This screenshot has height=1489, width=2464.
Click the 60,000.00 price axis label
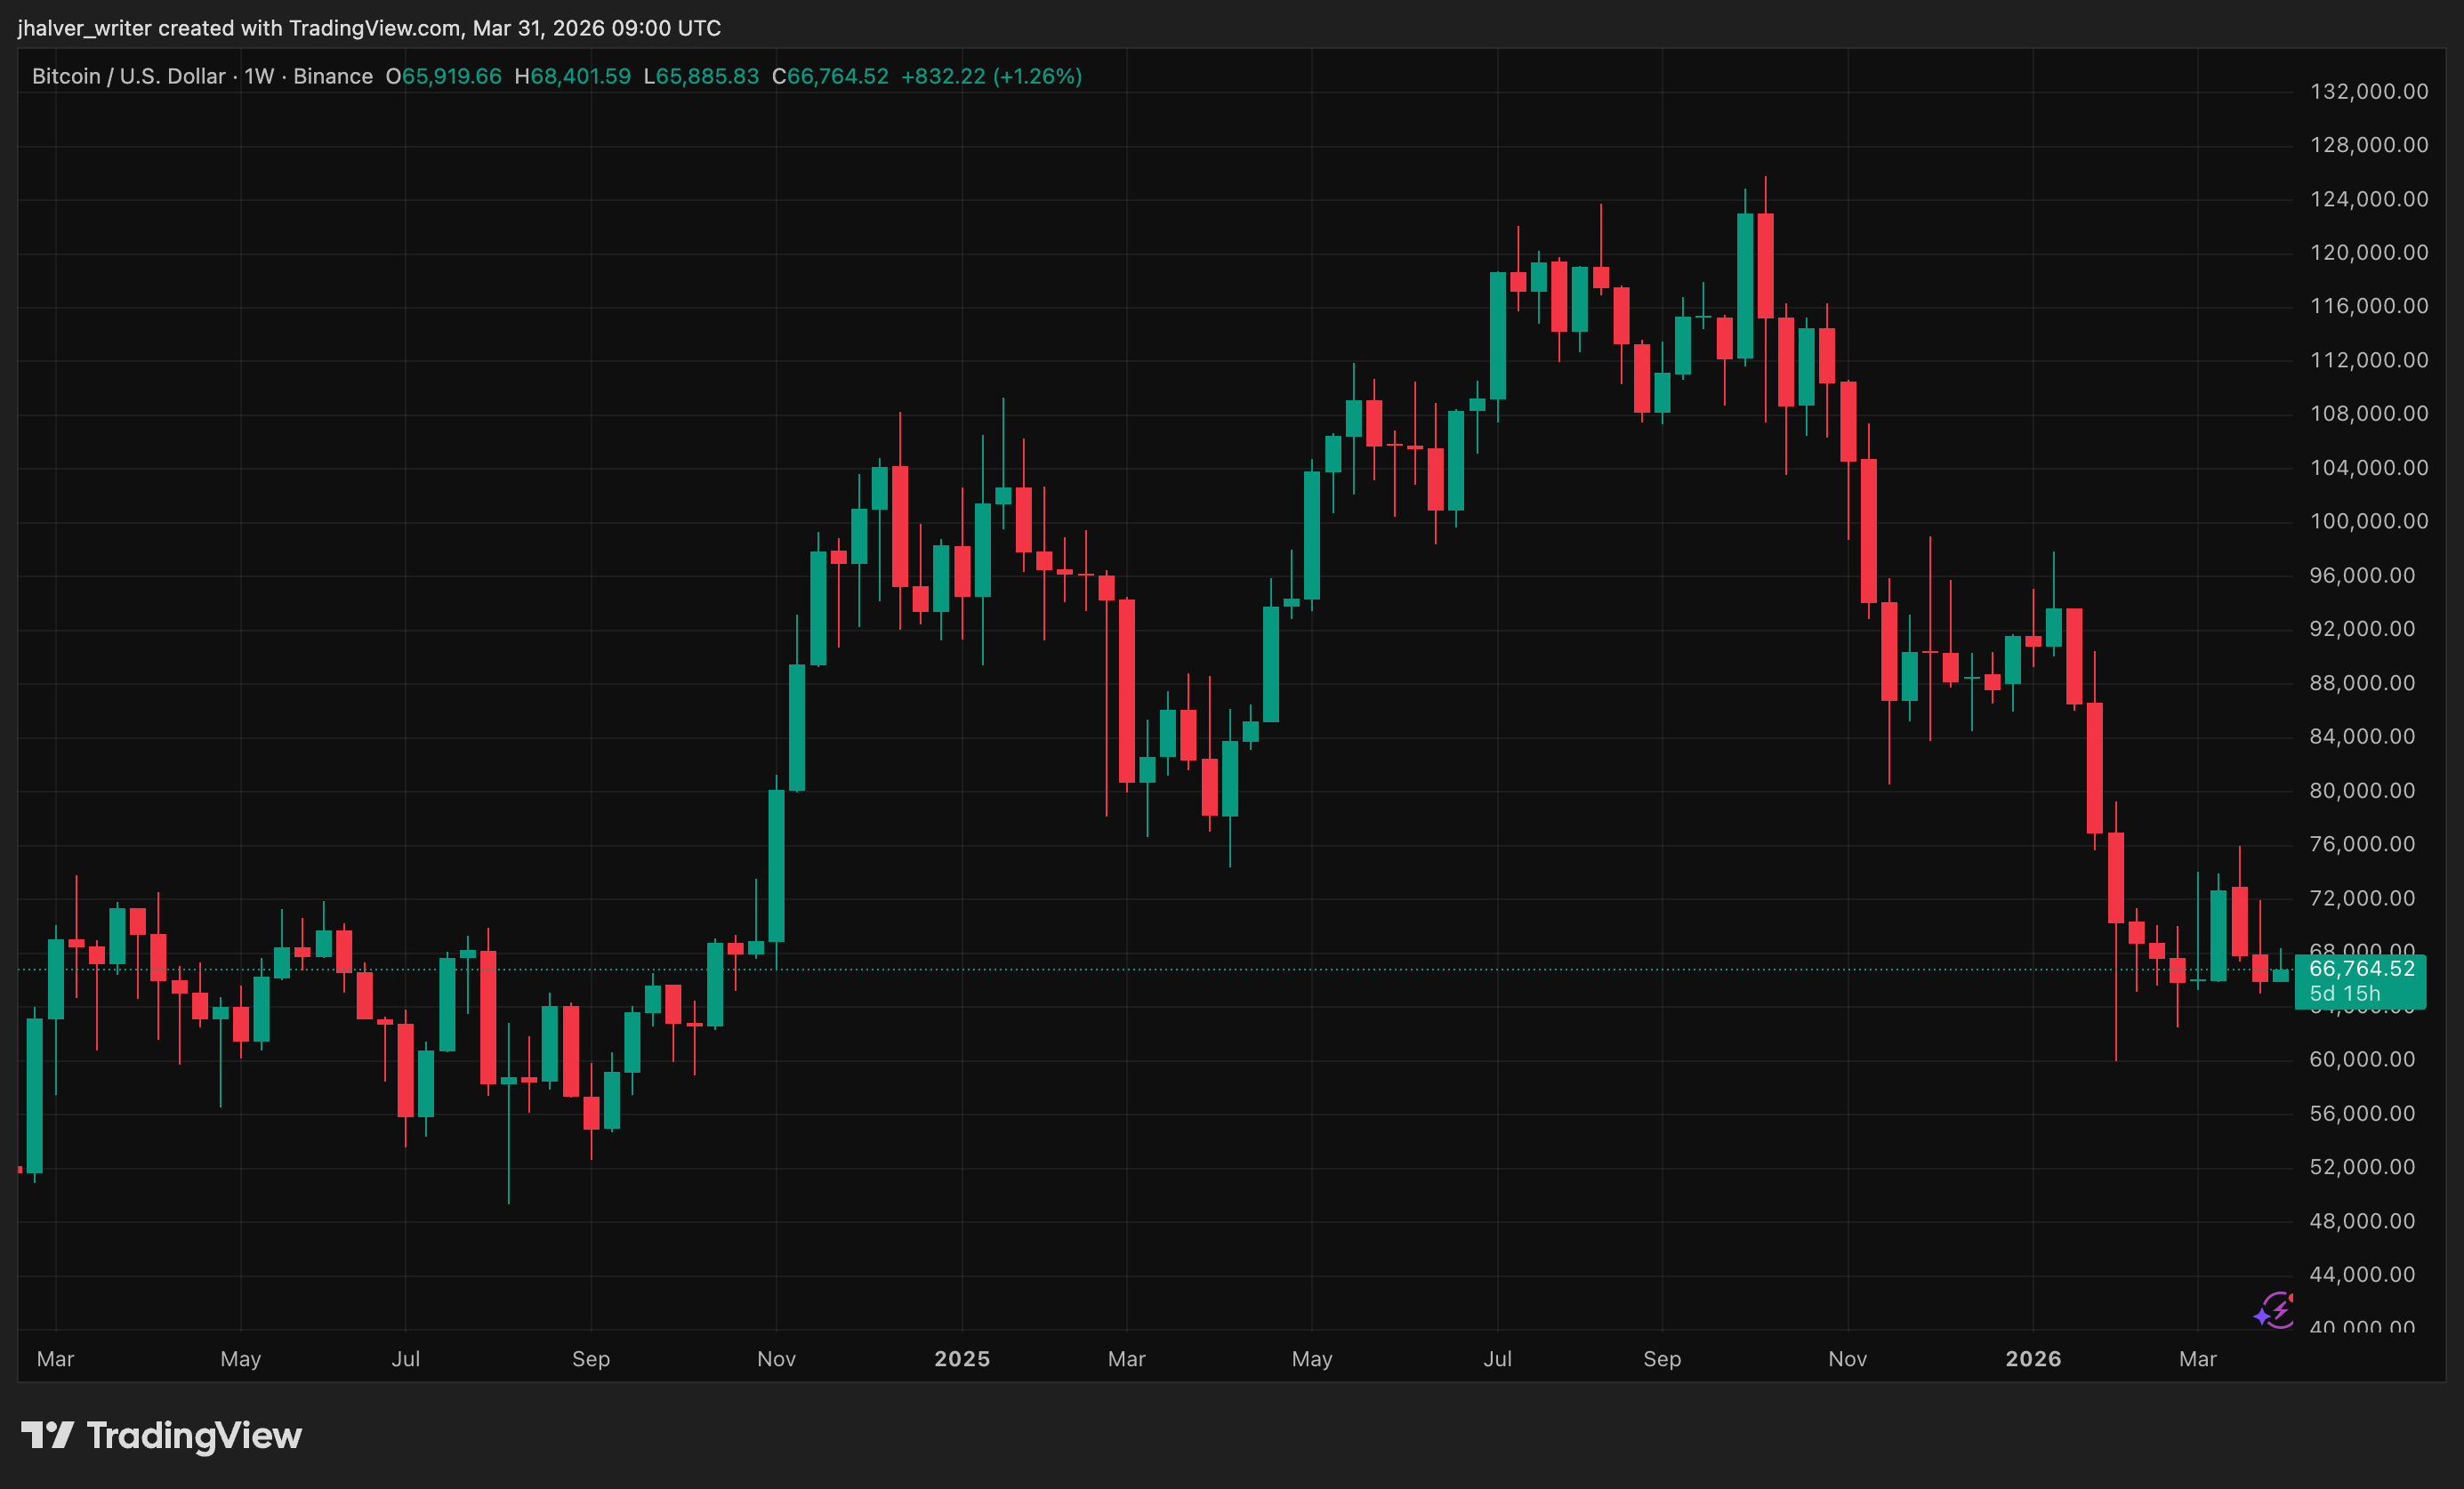pos(2362,1059)
